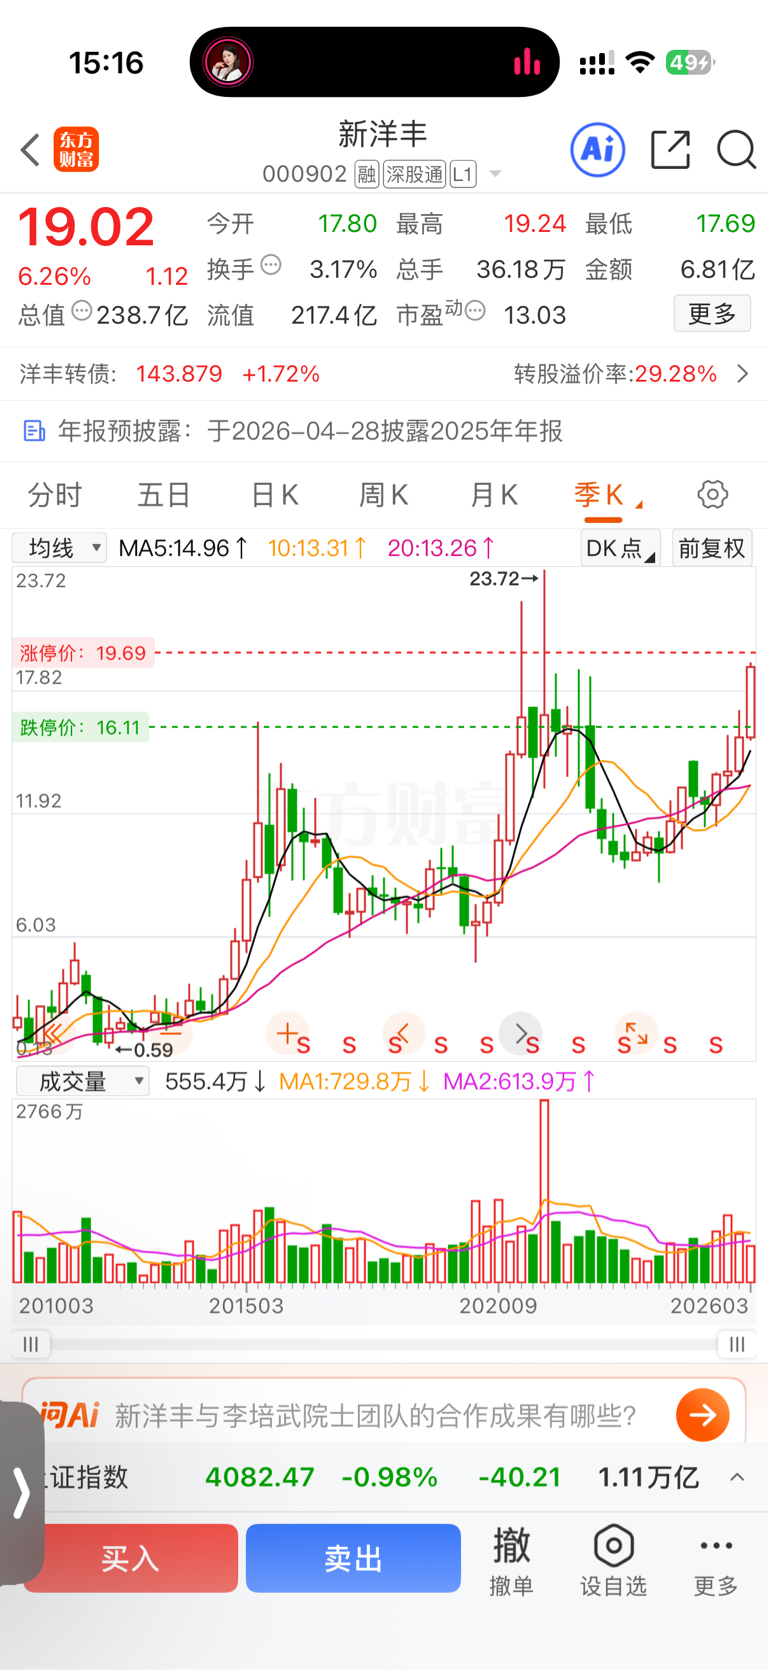Viewport: 768px width, 1670px height.
Task: Tap the 撤单 cancel order button
Action: pos(511,1560)
